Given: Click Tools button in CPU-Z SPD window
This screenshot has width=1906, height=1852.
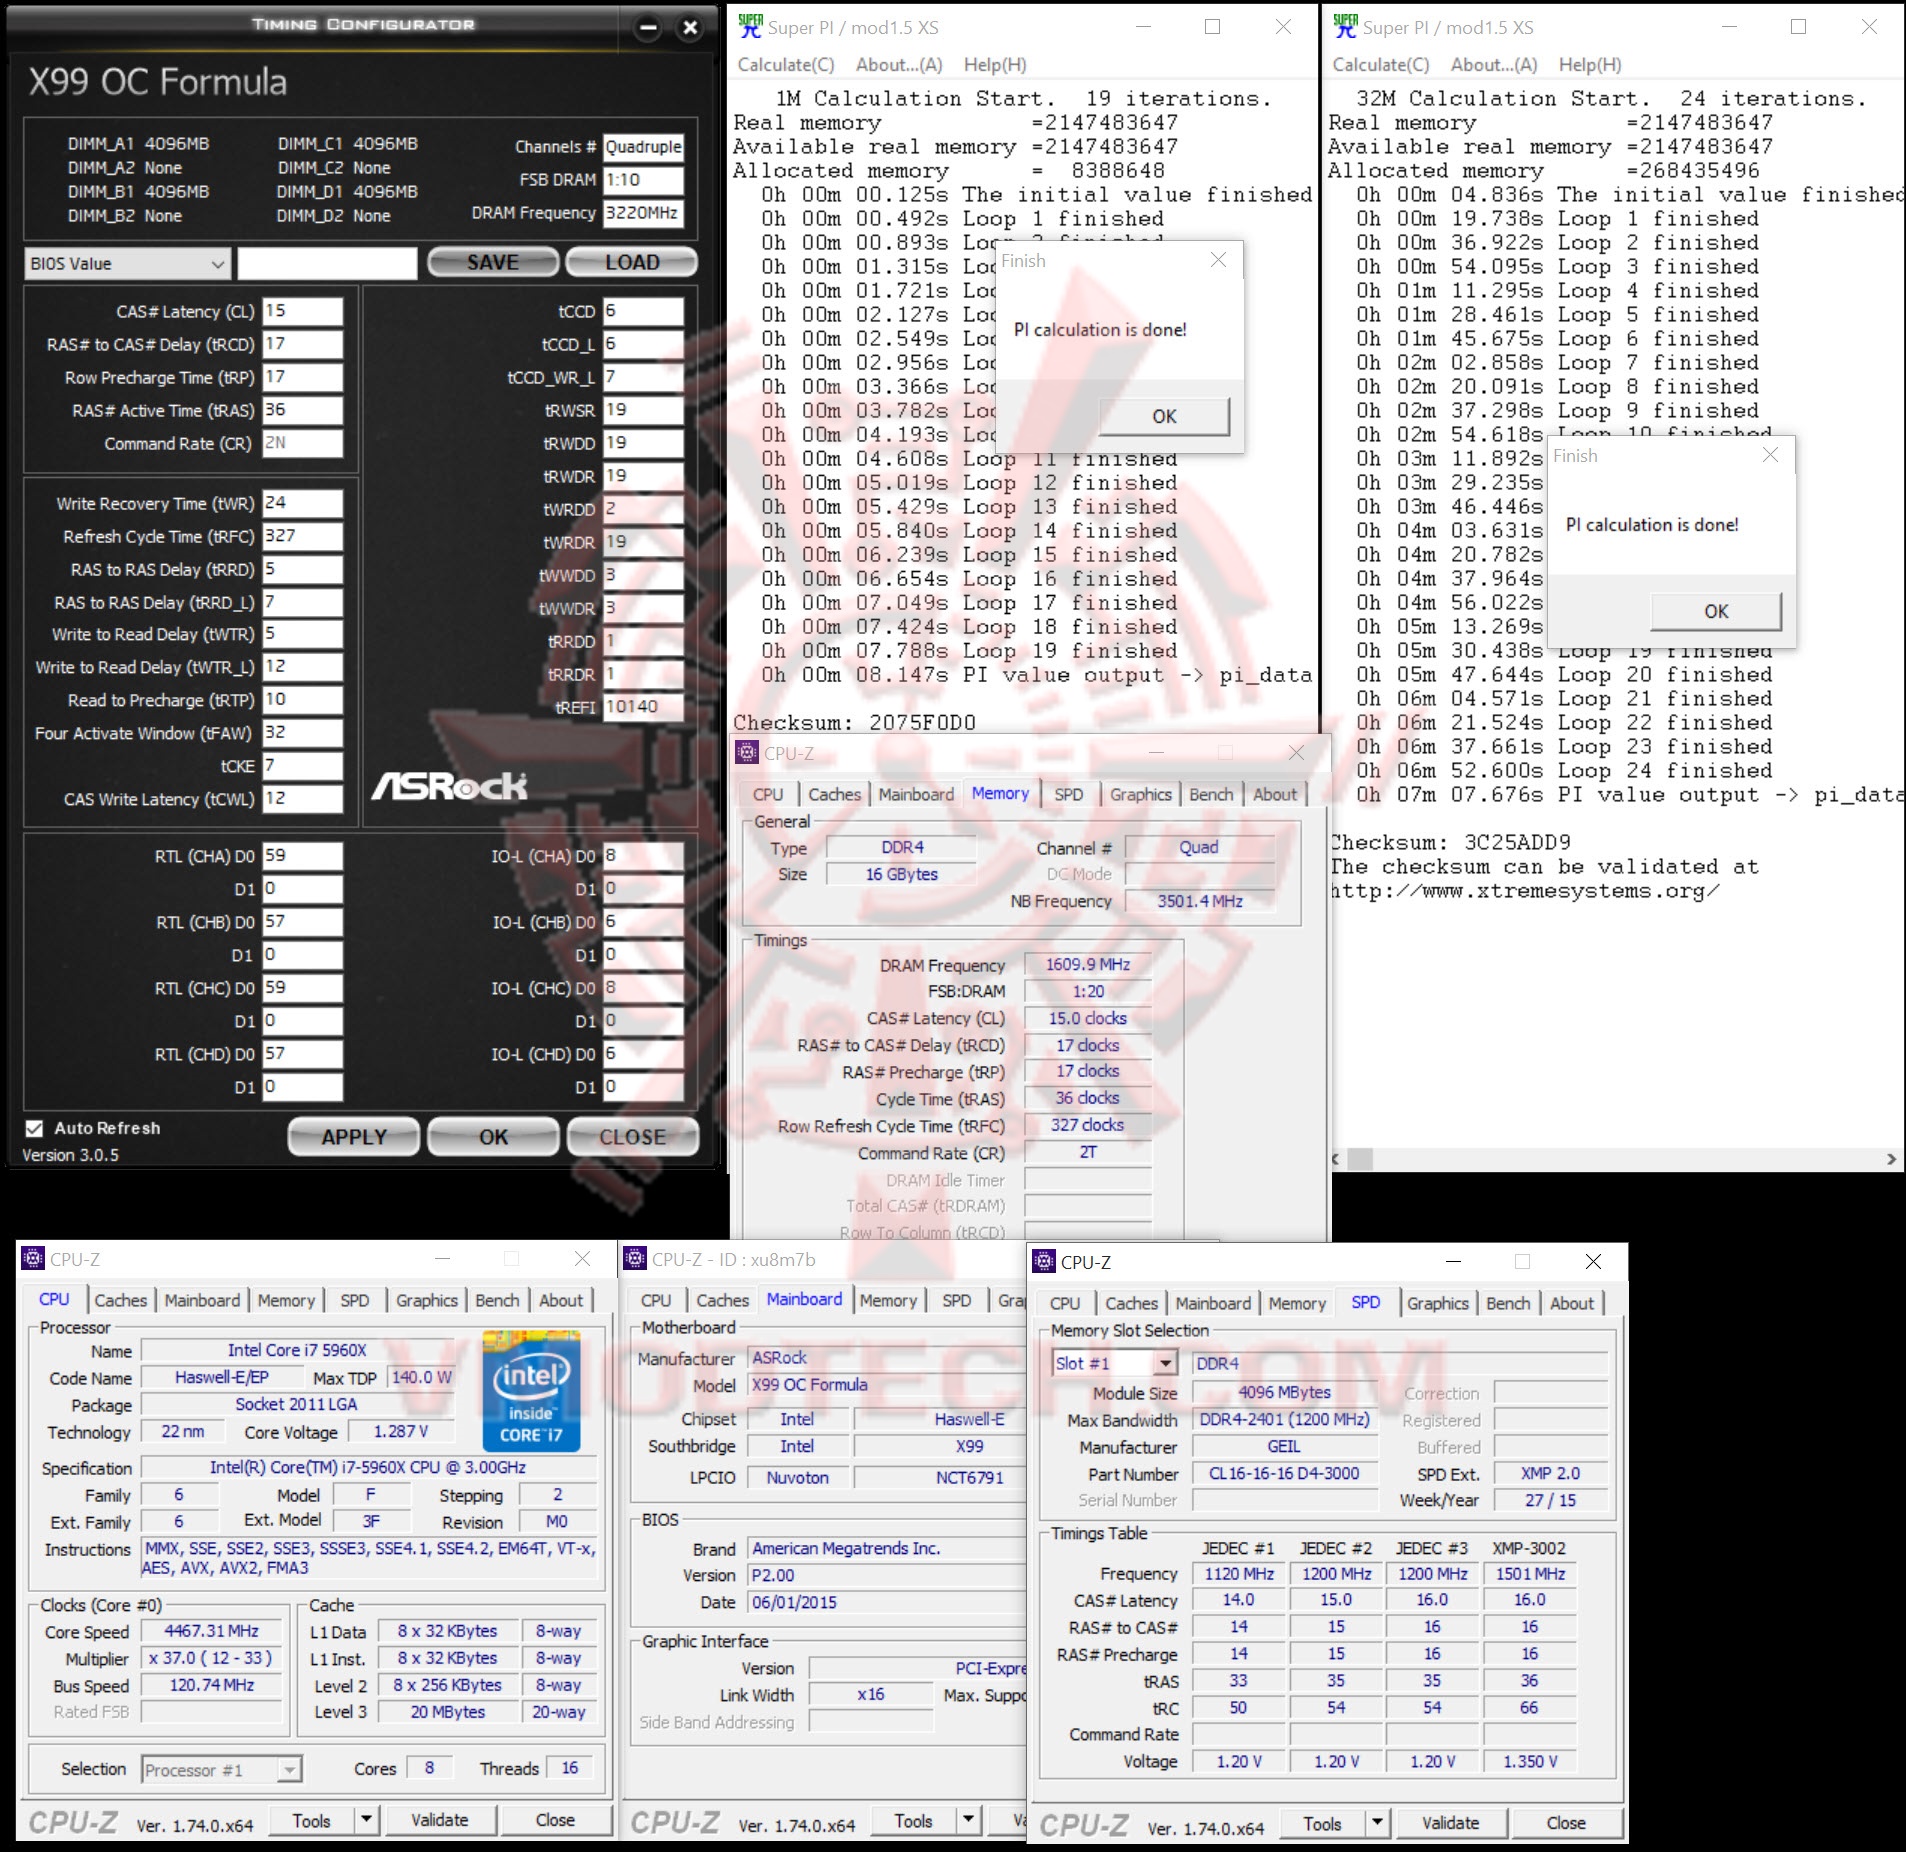Looking at the screenshot, I should pos(1322,1824).
